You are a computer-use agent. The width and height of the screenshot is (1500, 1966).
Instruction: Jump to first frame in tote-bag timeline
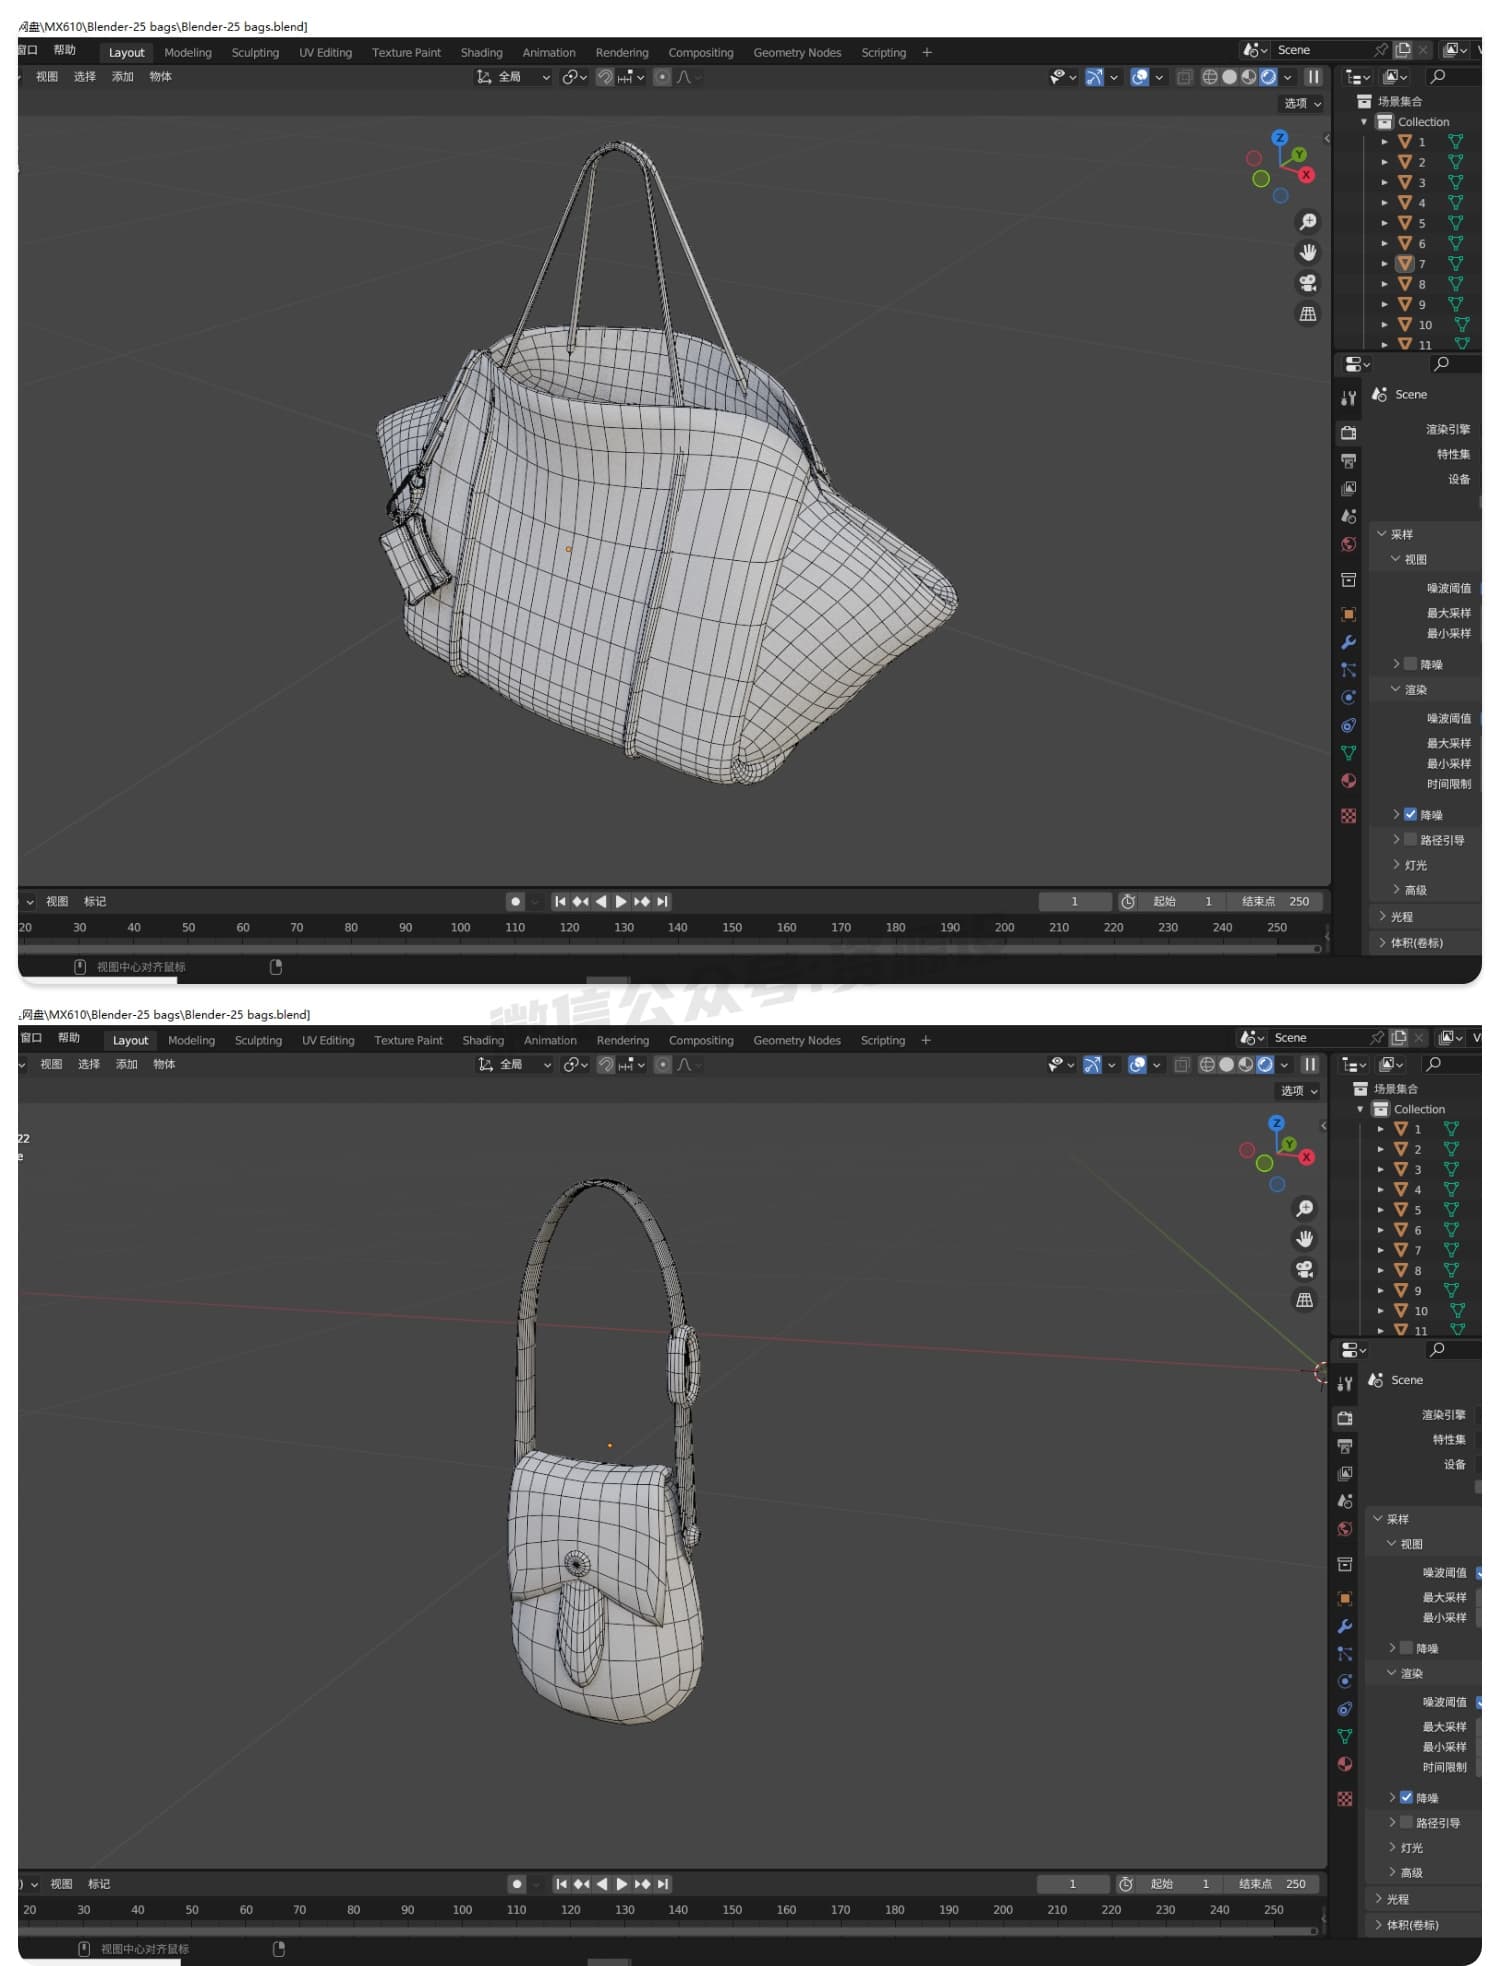560,901
